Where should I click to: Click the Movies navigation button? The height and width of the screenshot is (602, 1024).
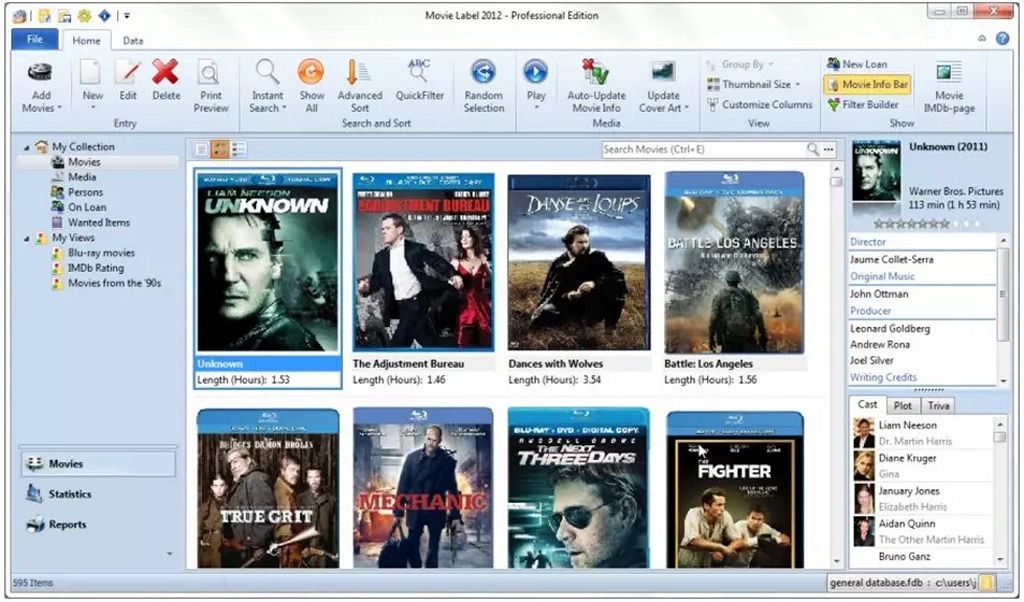[x=99, y=464]
